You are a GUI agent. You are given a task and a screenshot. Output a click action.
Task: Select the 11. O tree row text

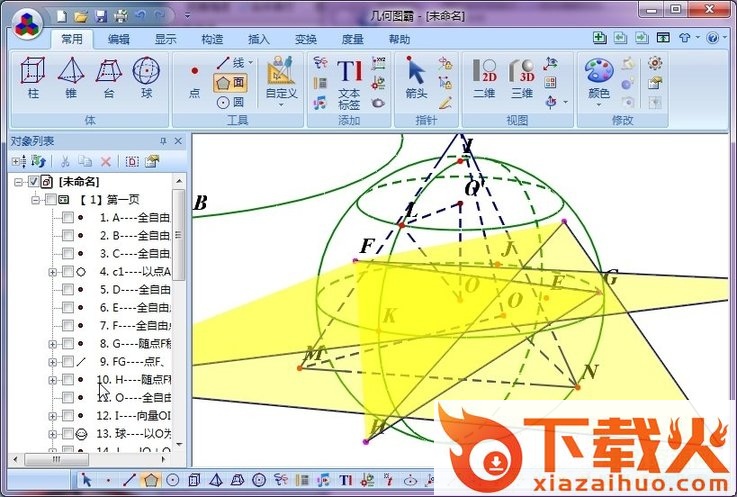point(133,398)
